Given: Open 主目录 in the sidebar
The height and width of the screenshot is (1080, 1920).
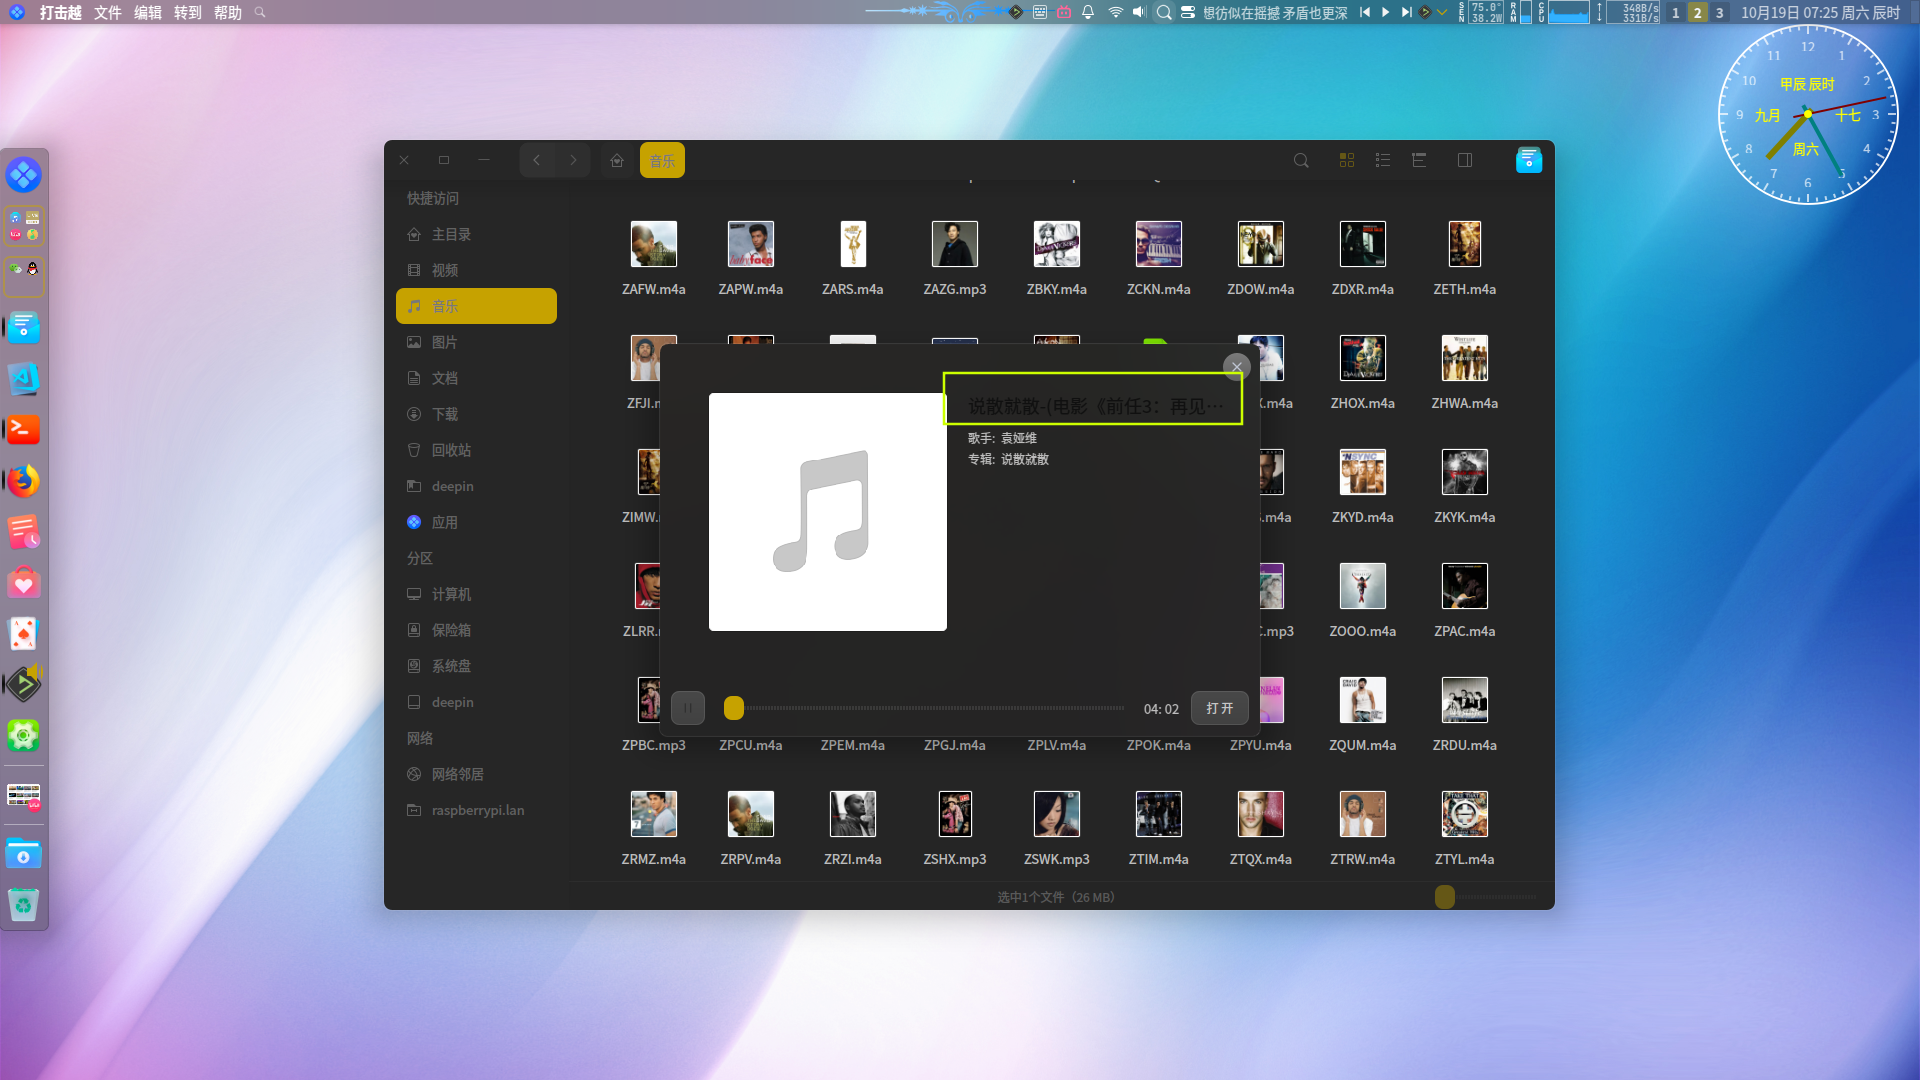Looking at the screenshot, I should pyautogui.click(x=476, y=234).
